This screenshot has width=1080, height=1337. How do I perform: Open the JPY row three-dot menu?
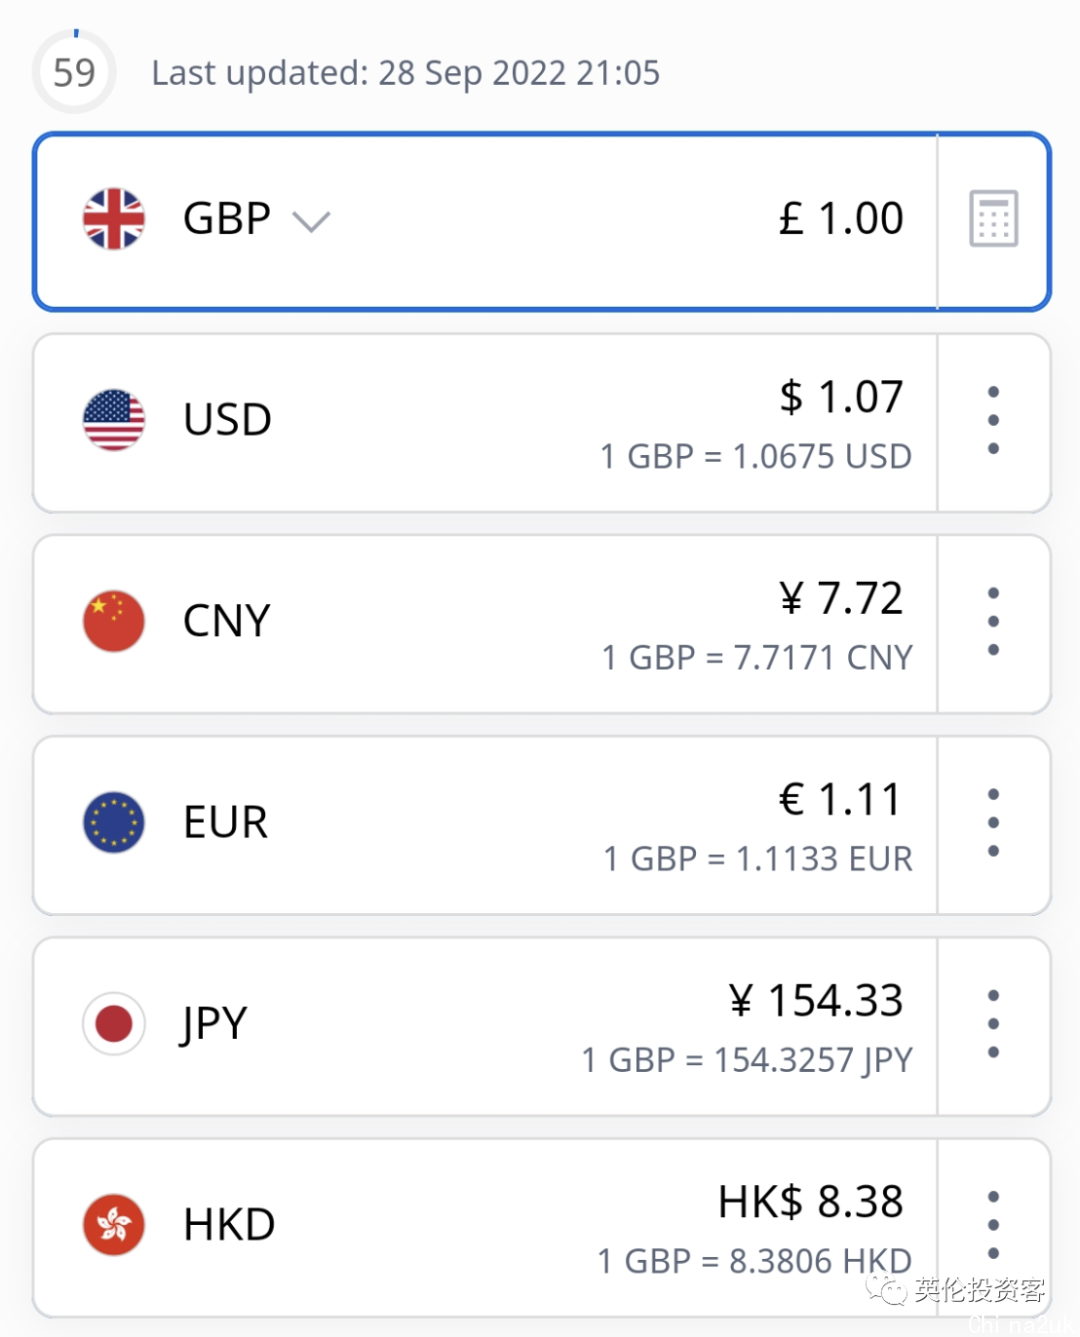point(993,1024)
